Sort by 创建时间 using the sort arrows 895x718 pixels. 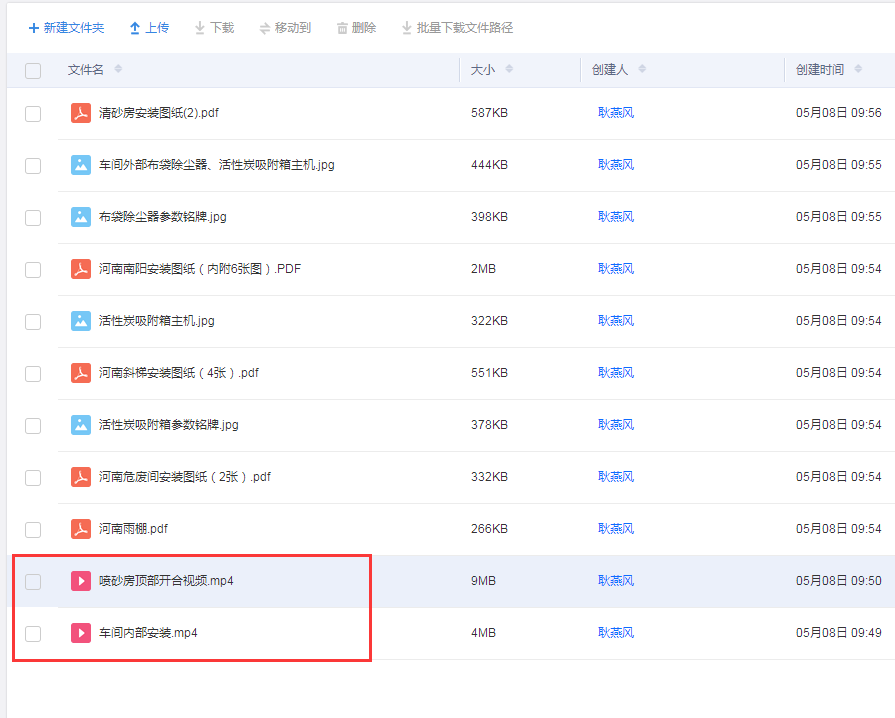click(x=858, y=69)
